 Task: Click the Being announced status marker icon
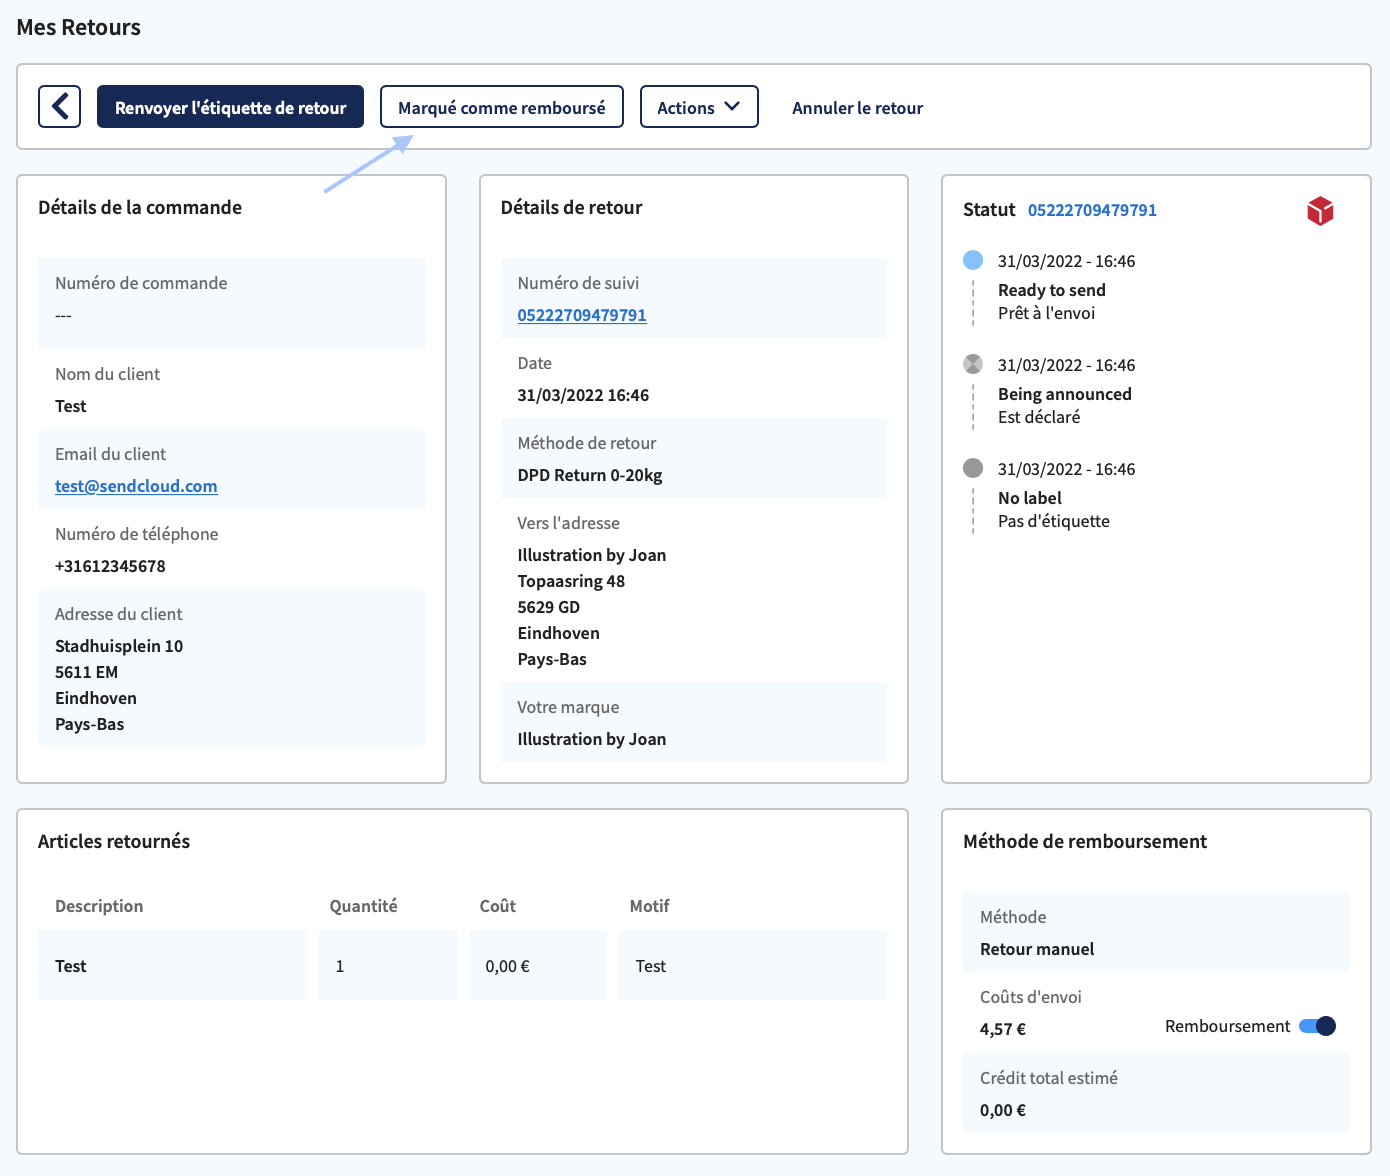(x=973, y=364)
